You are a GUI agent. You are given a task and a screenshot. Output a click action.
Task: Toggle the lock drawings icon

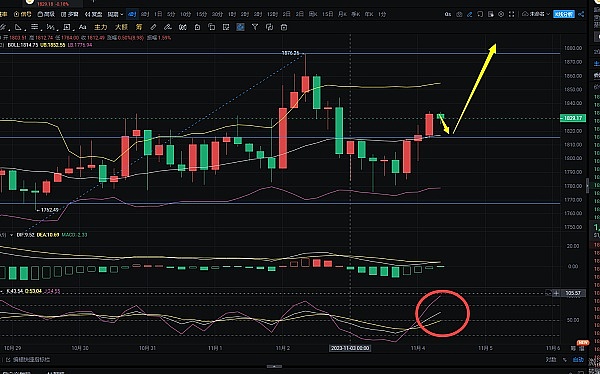197,27
